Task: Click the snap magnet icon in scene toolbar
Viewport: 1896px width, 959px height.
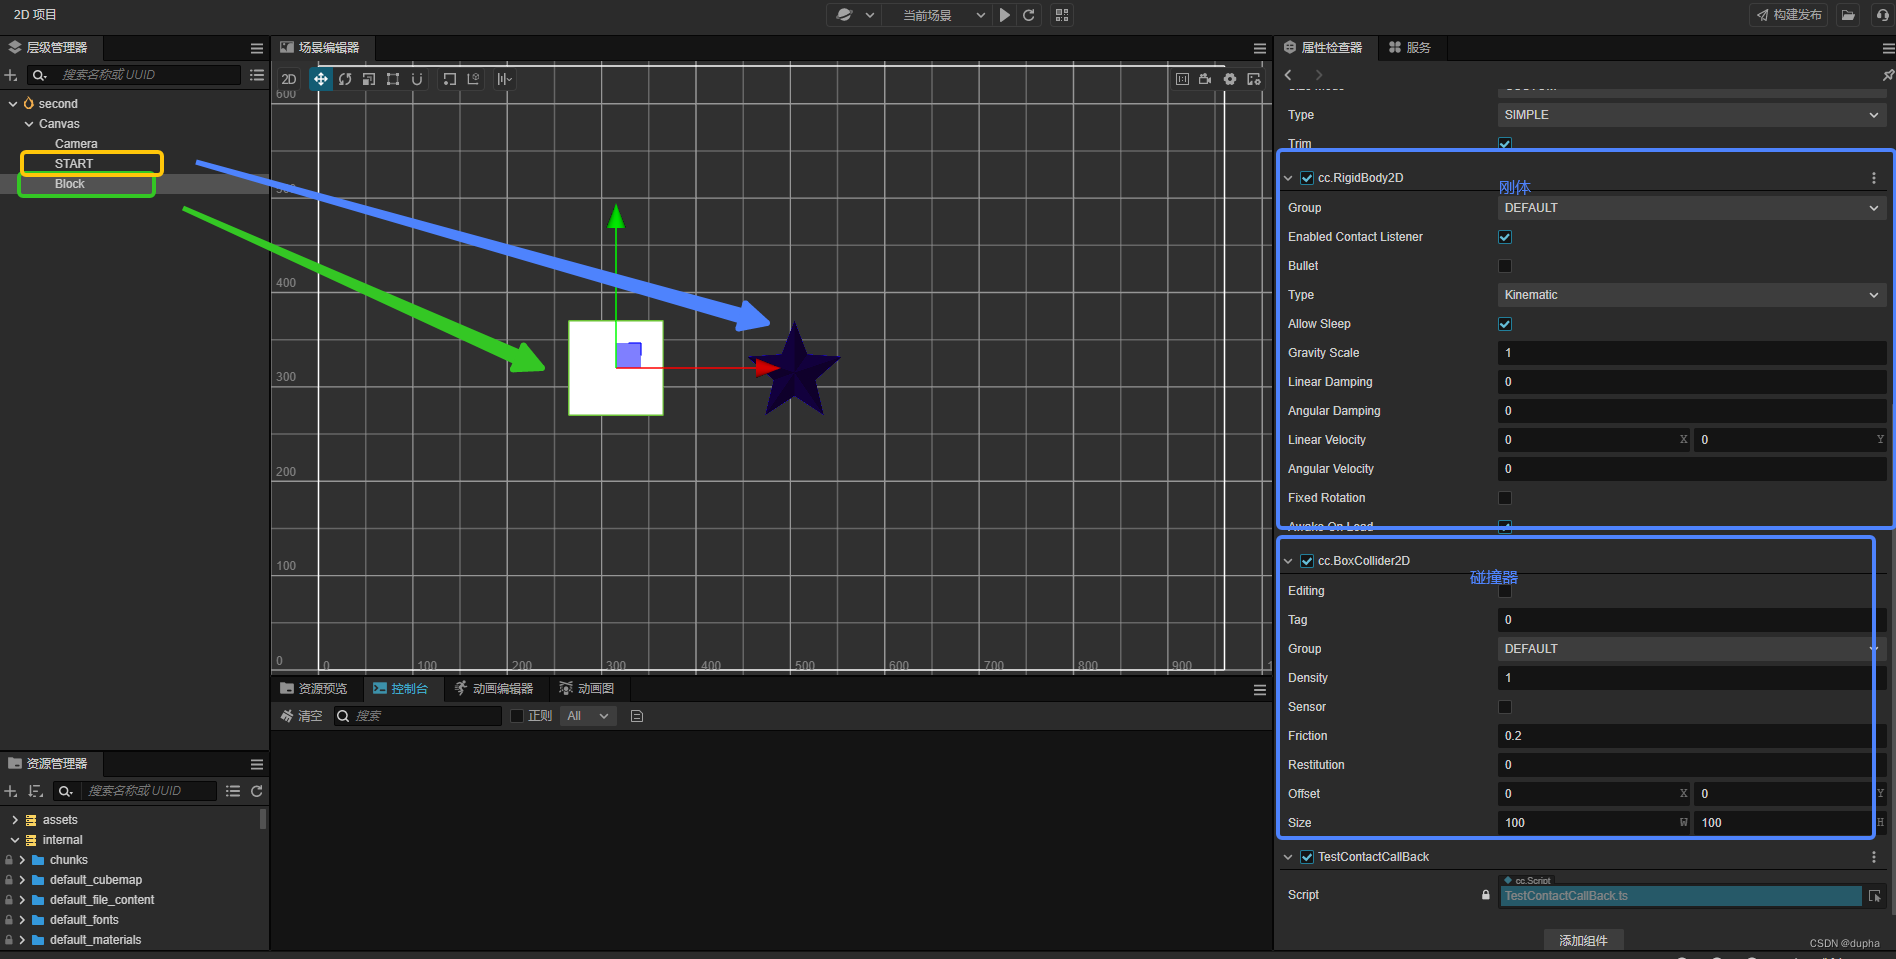Action: (x=417, y=79)
